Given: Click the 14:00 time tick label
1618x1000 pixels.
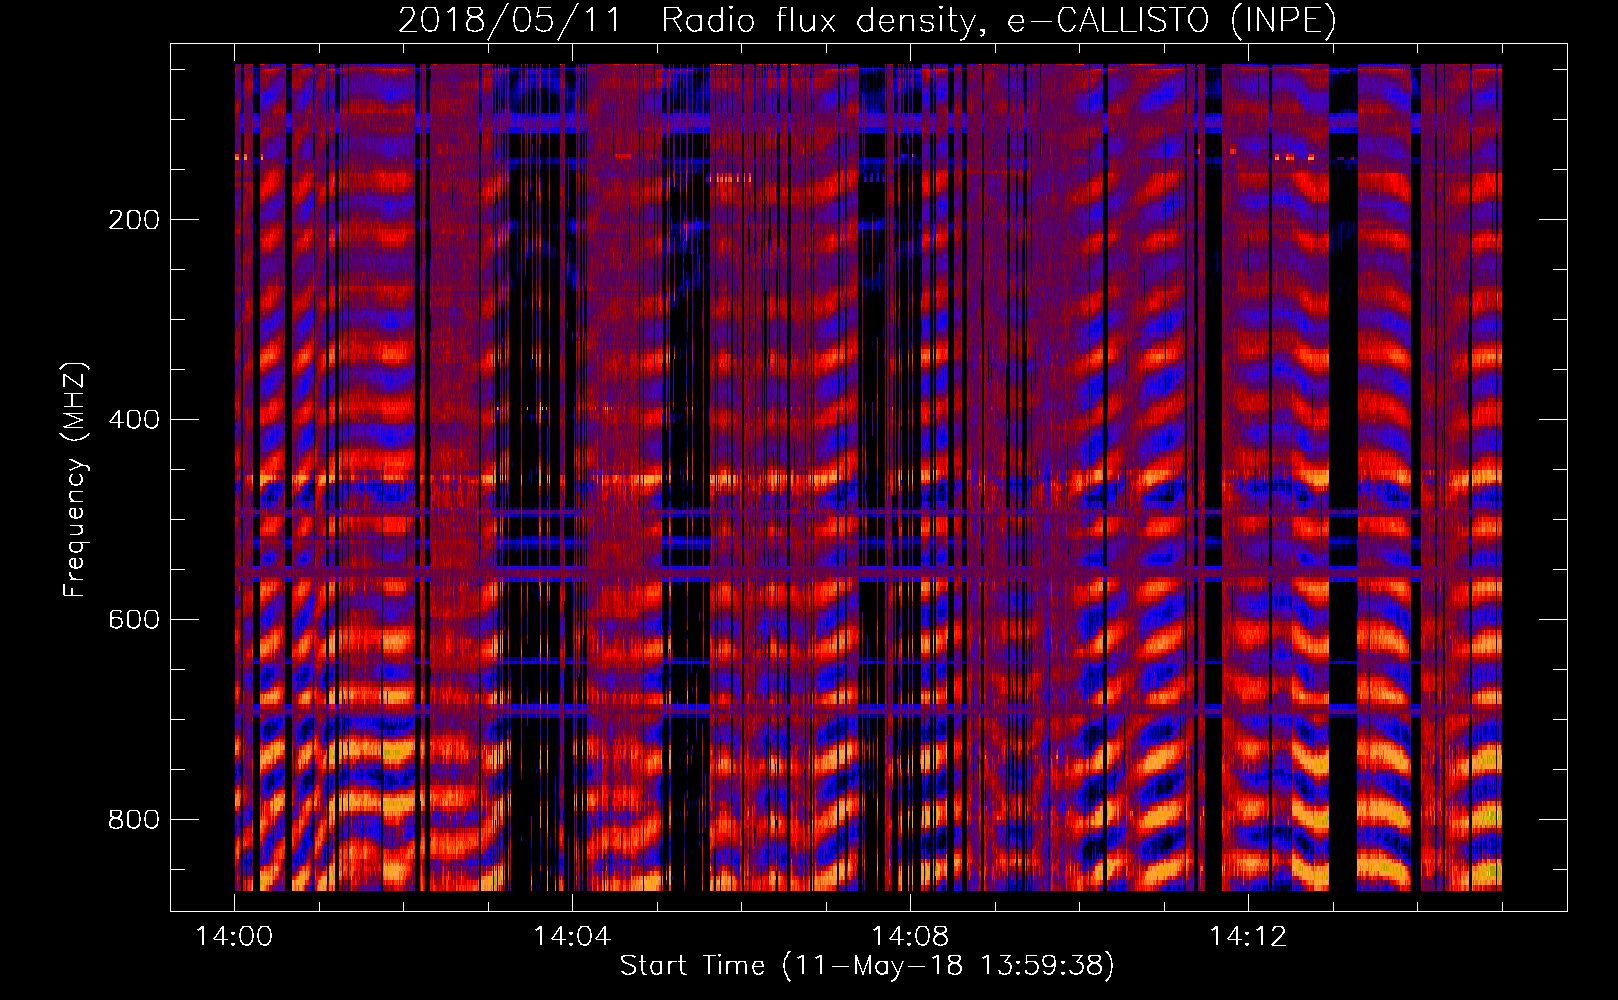Looking at the screenshot, I should pos(234,937).
